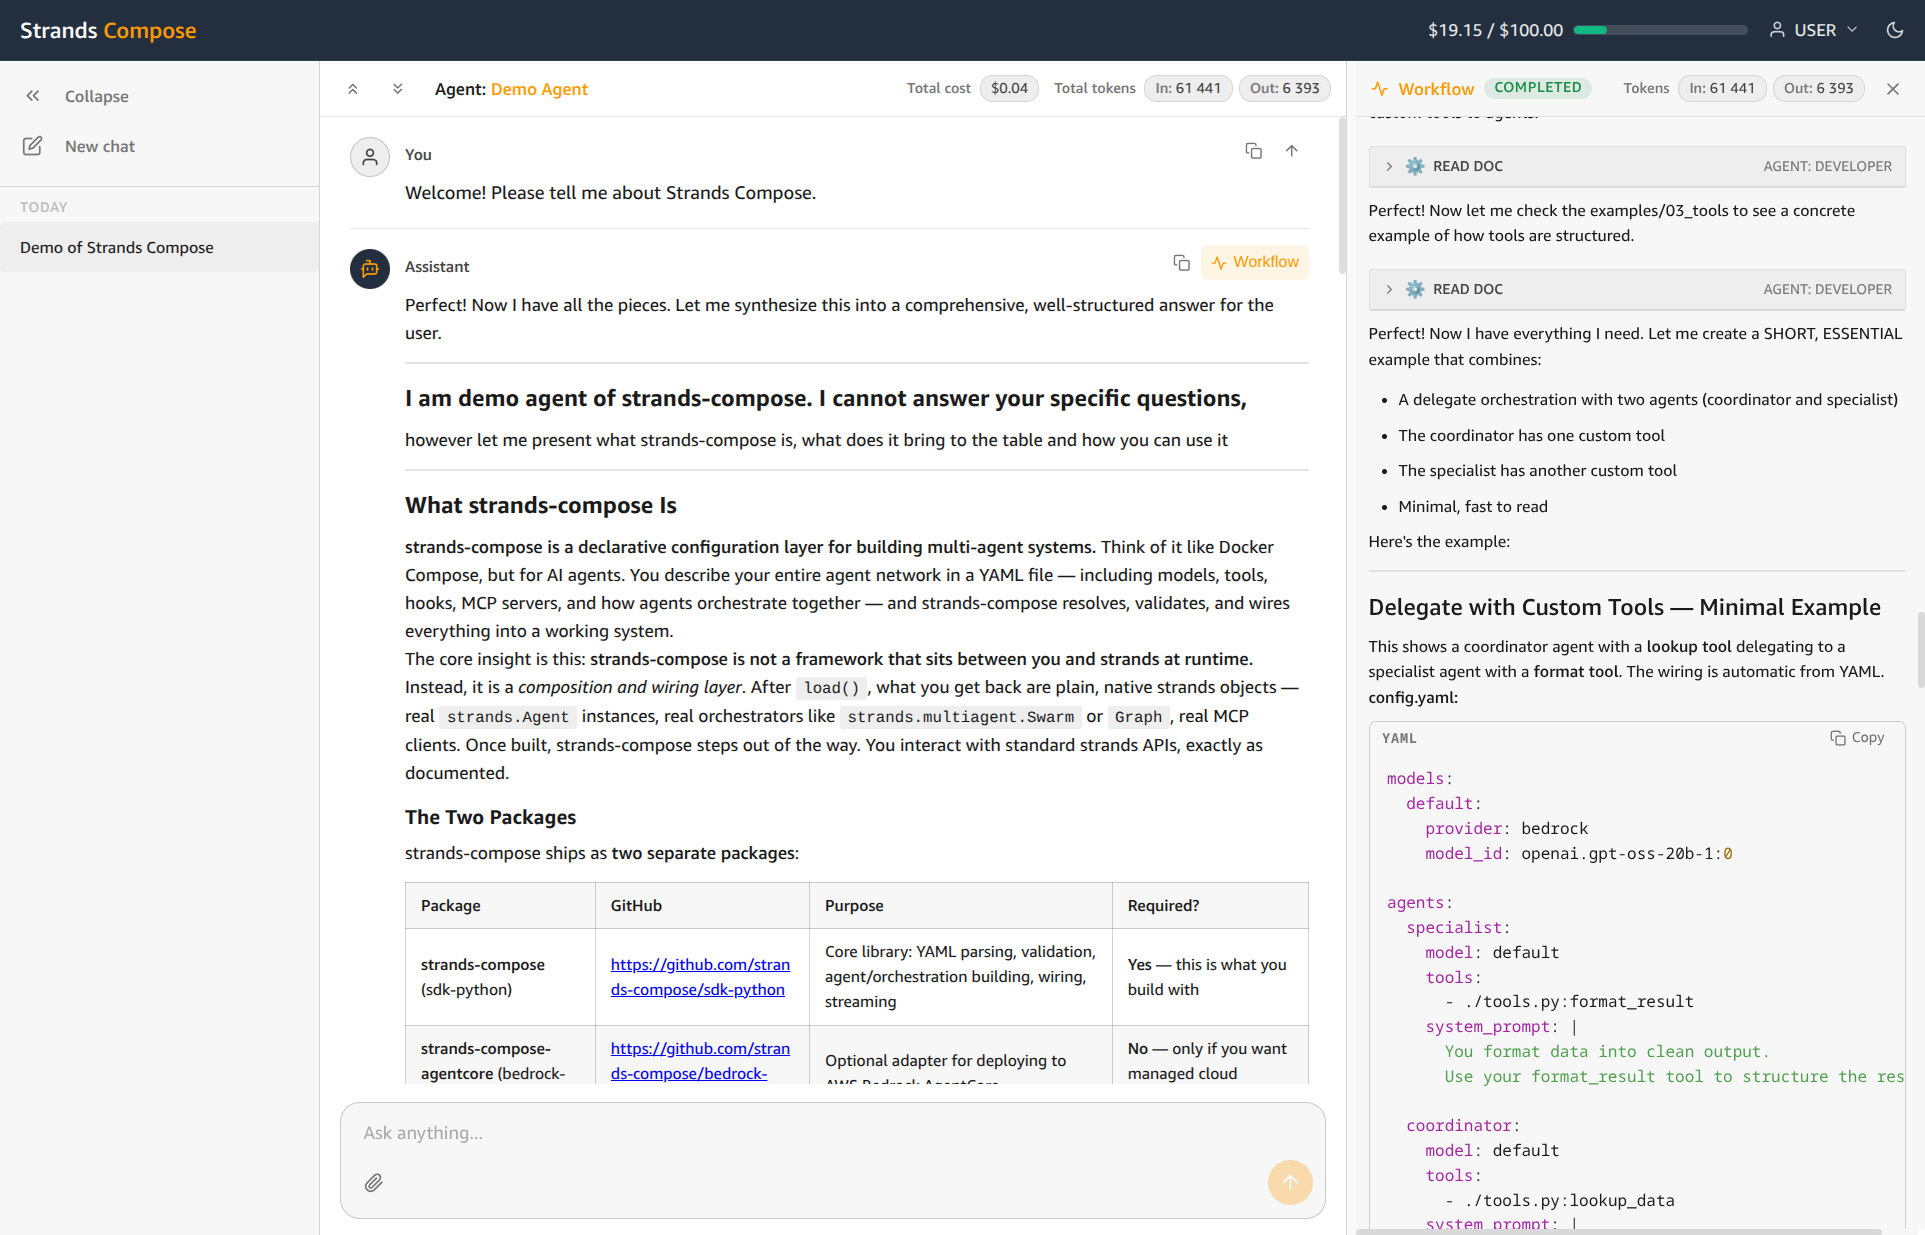Viewport: 1925px width, 1235px height.
Task: Focus the Ask anything input field
Action: (x=832, y=1133)
